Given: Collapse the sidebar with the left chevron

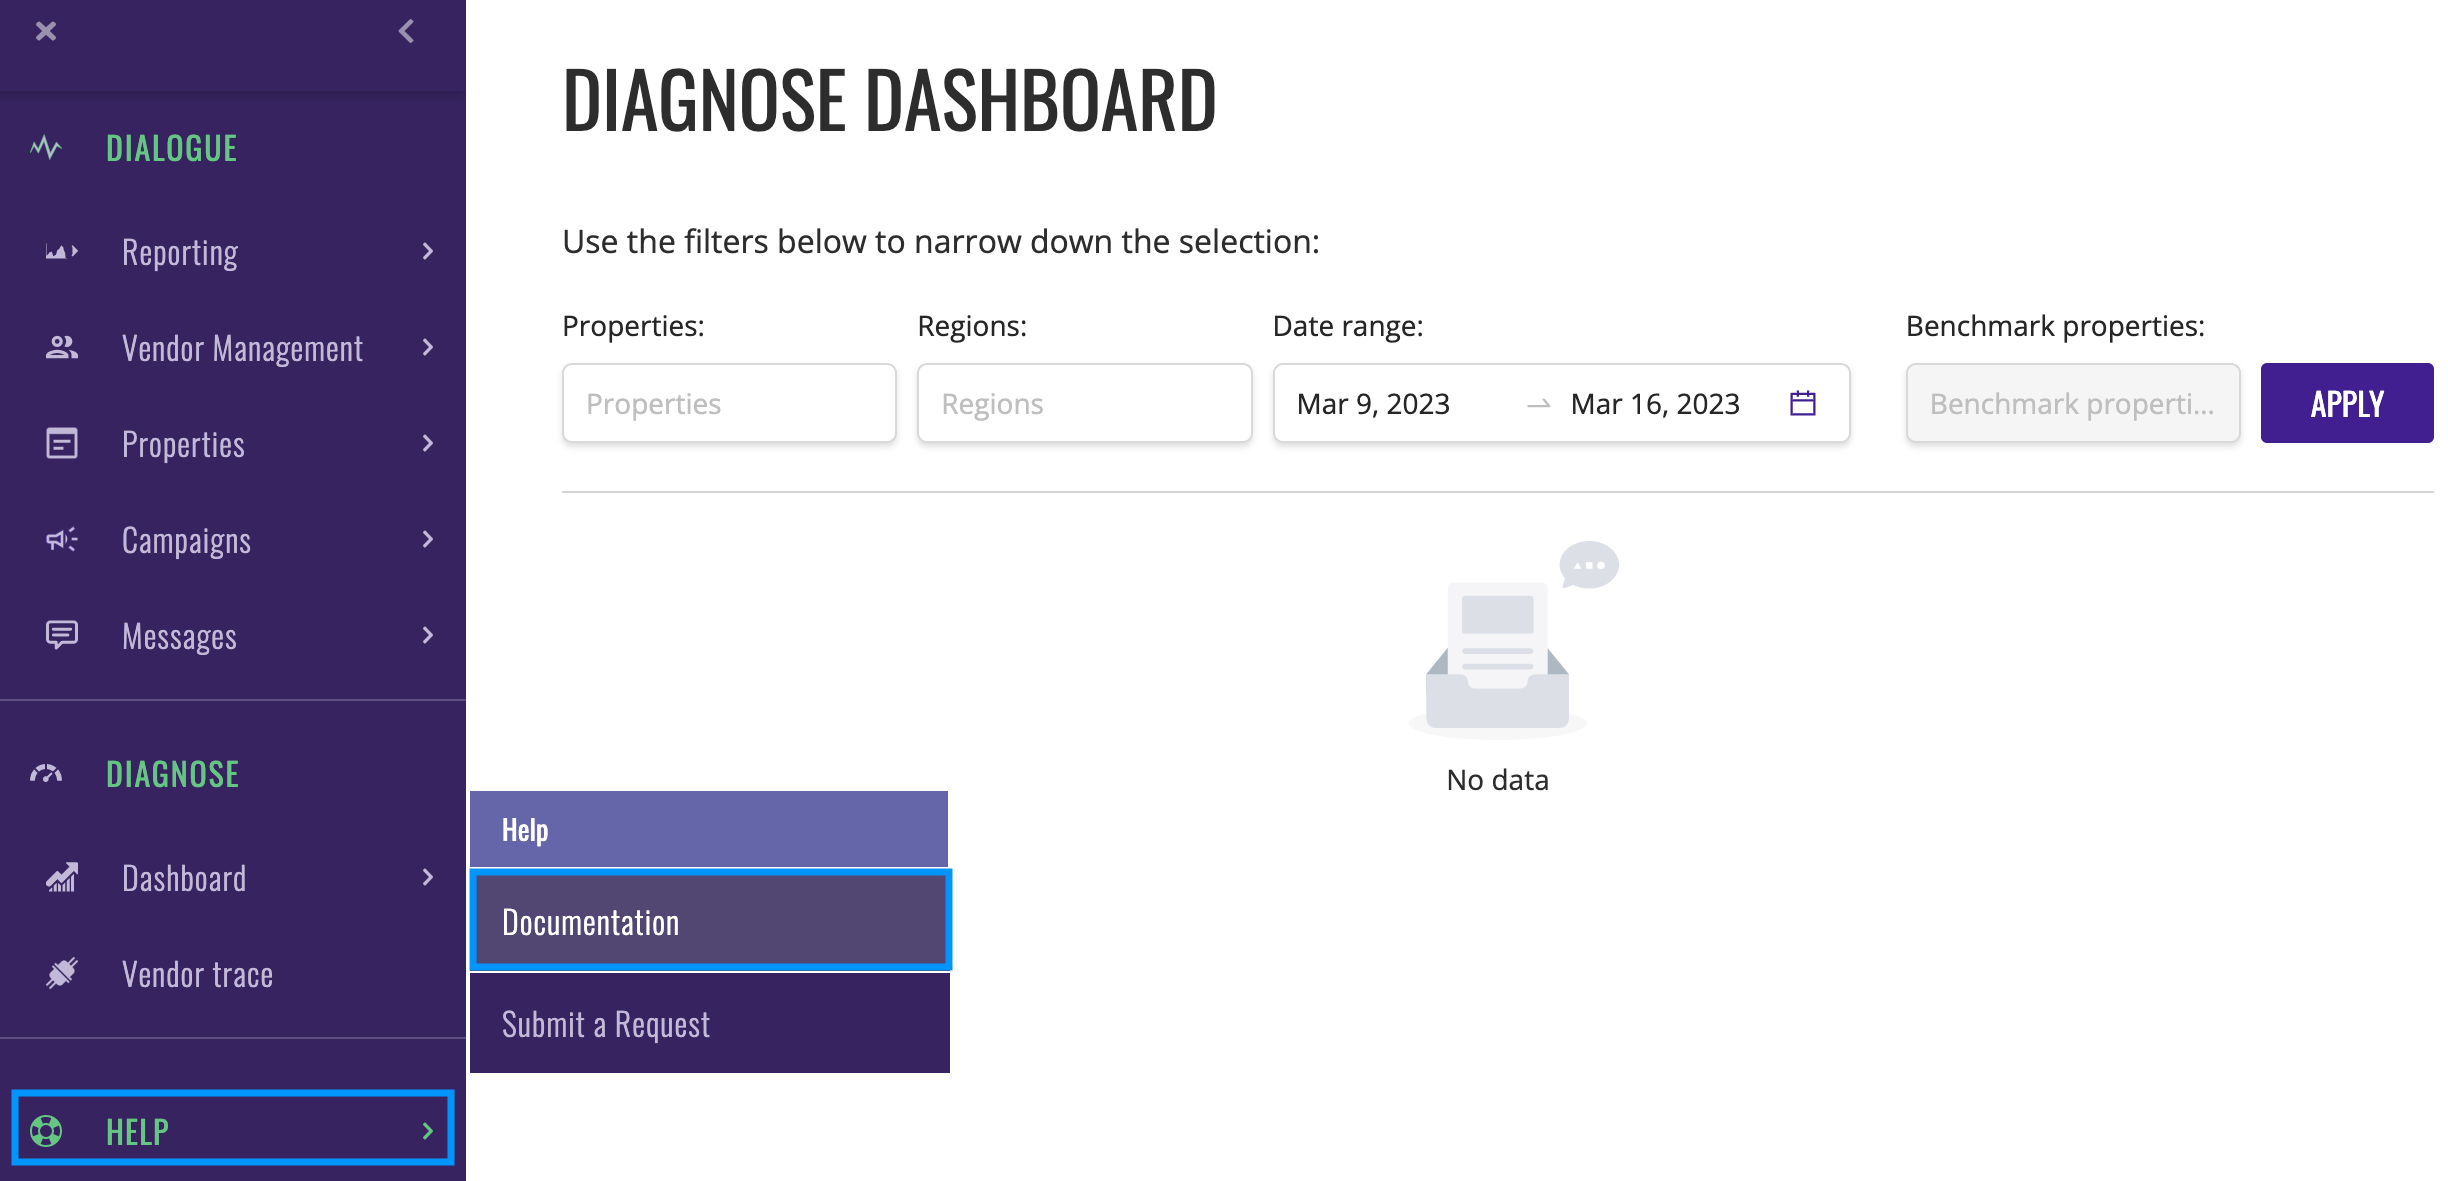Looking at the screenshot, I should [406, 31].
